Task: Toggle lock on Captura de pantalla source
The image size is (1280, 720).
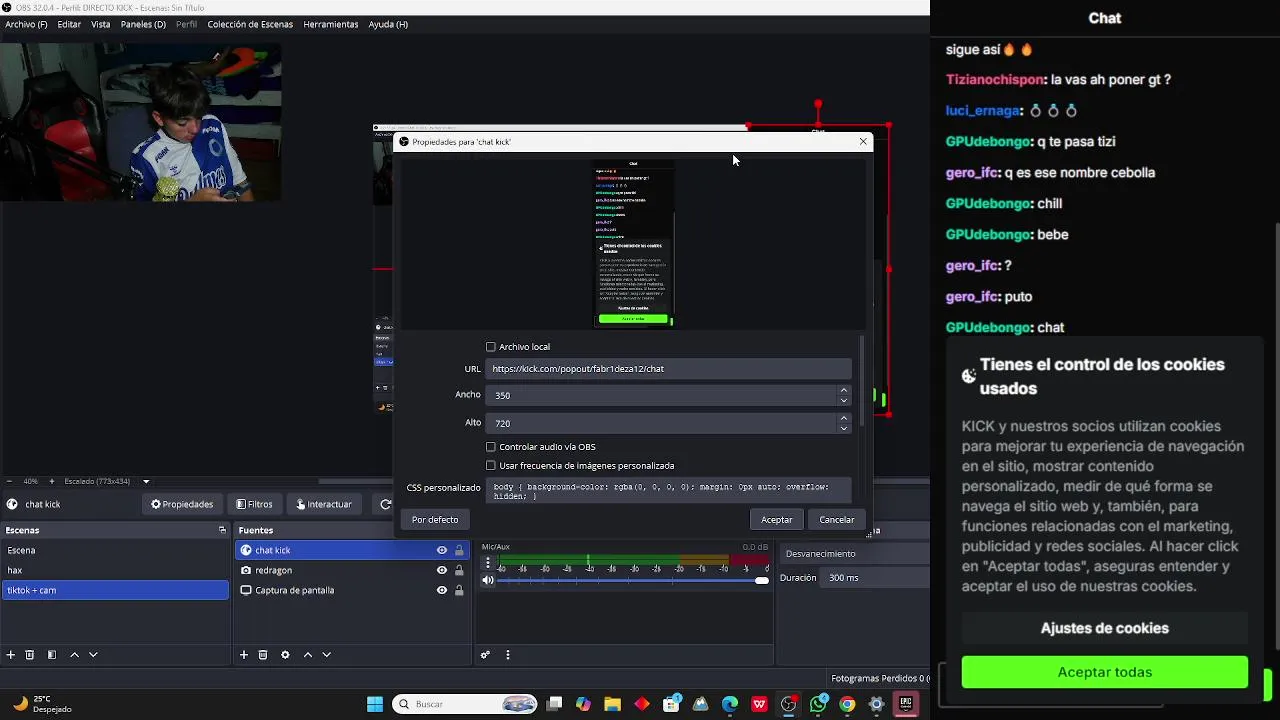Action: pos(459,590)
